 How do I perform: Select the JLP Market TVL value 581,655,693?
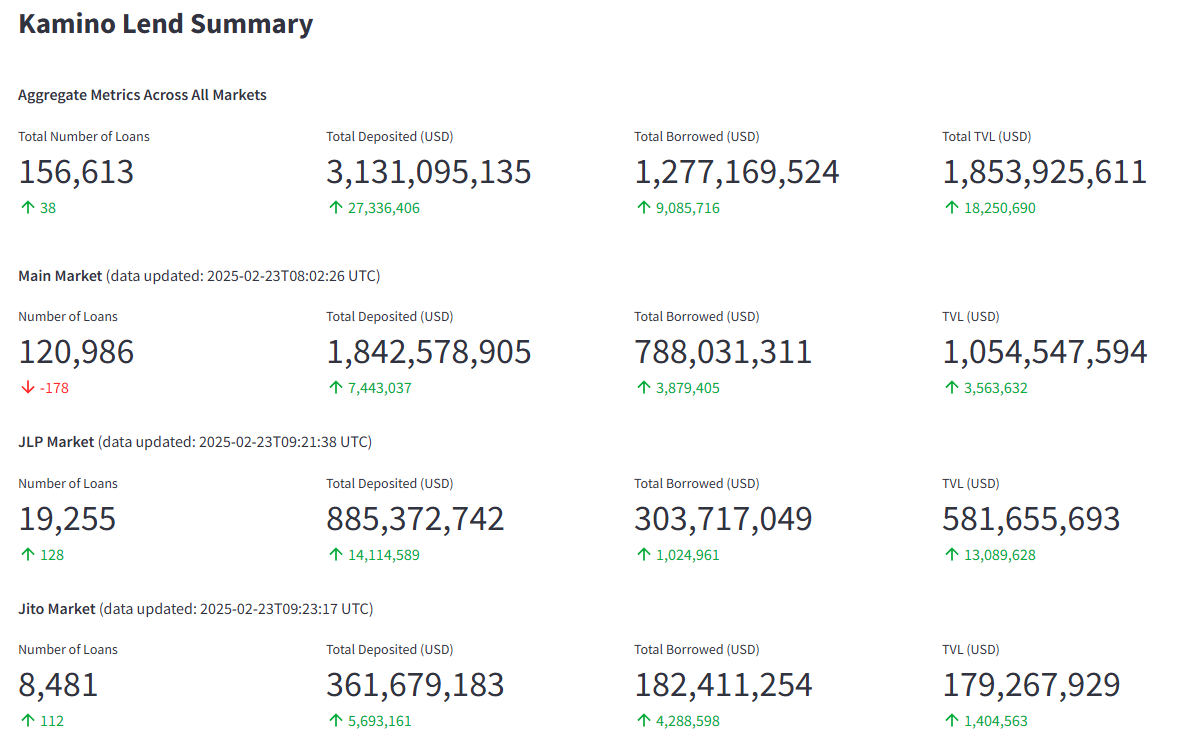point(1031,519)
